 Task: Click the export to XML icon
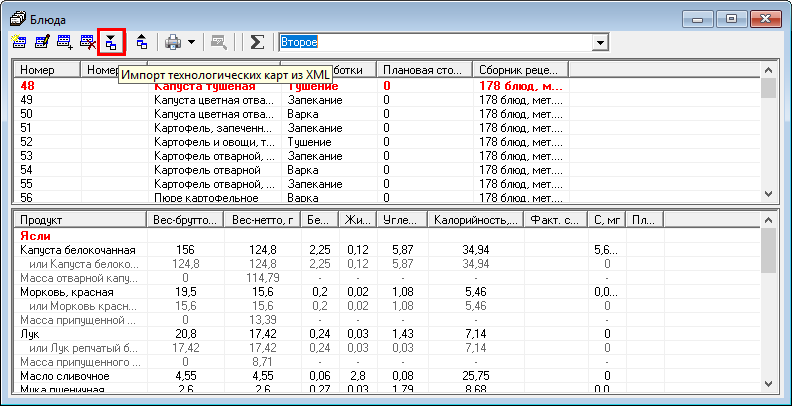142,43
